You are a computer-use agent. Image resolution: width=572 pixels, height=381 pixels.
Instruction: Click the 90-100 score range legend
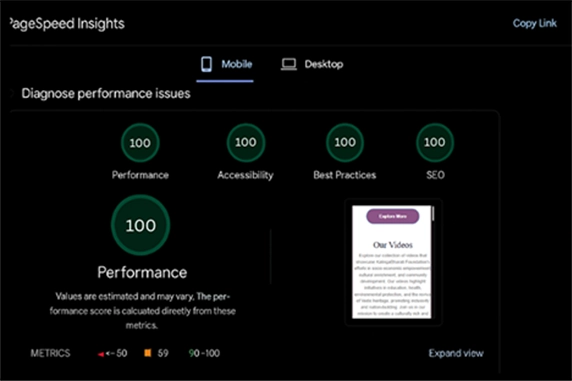[204, 353]
